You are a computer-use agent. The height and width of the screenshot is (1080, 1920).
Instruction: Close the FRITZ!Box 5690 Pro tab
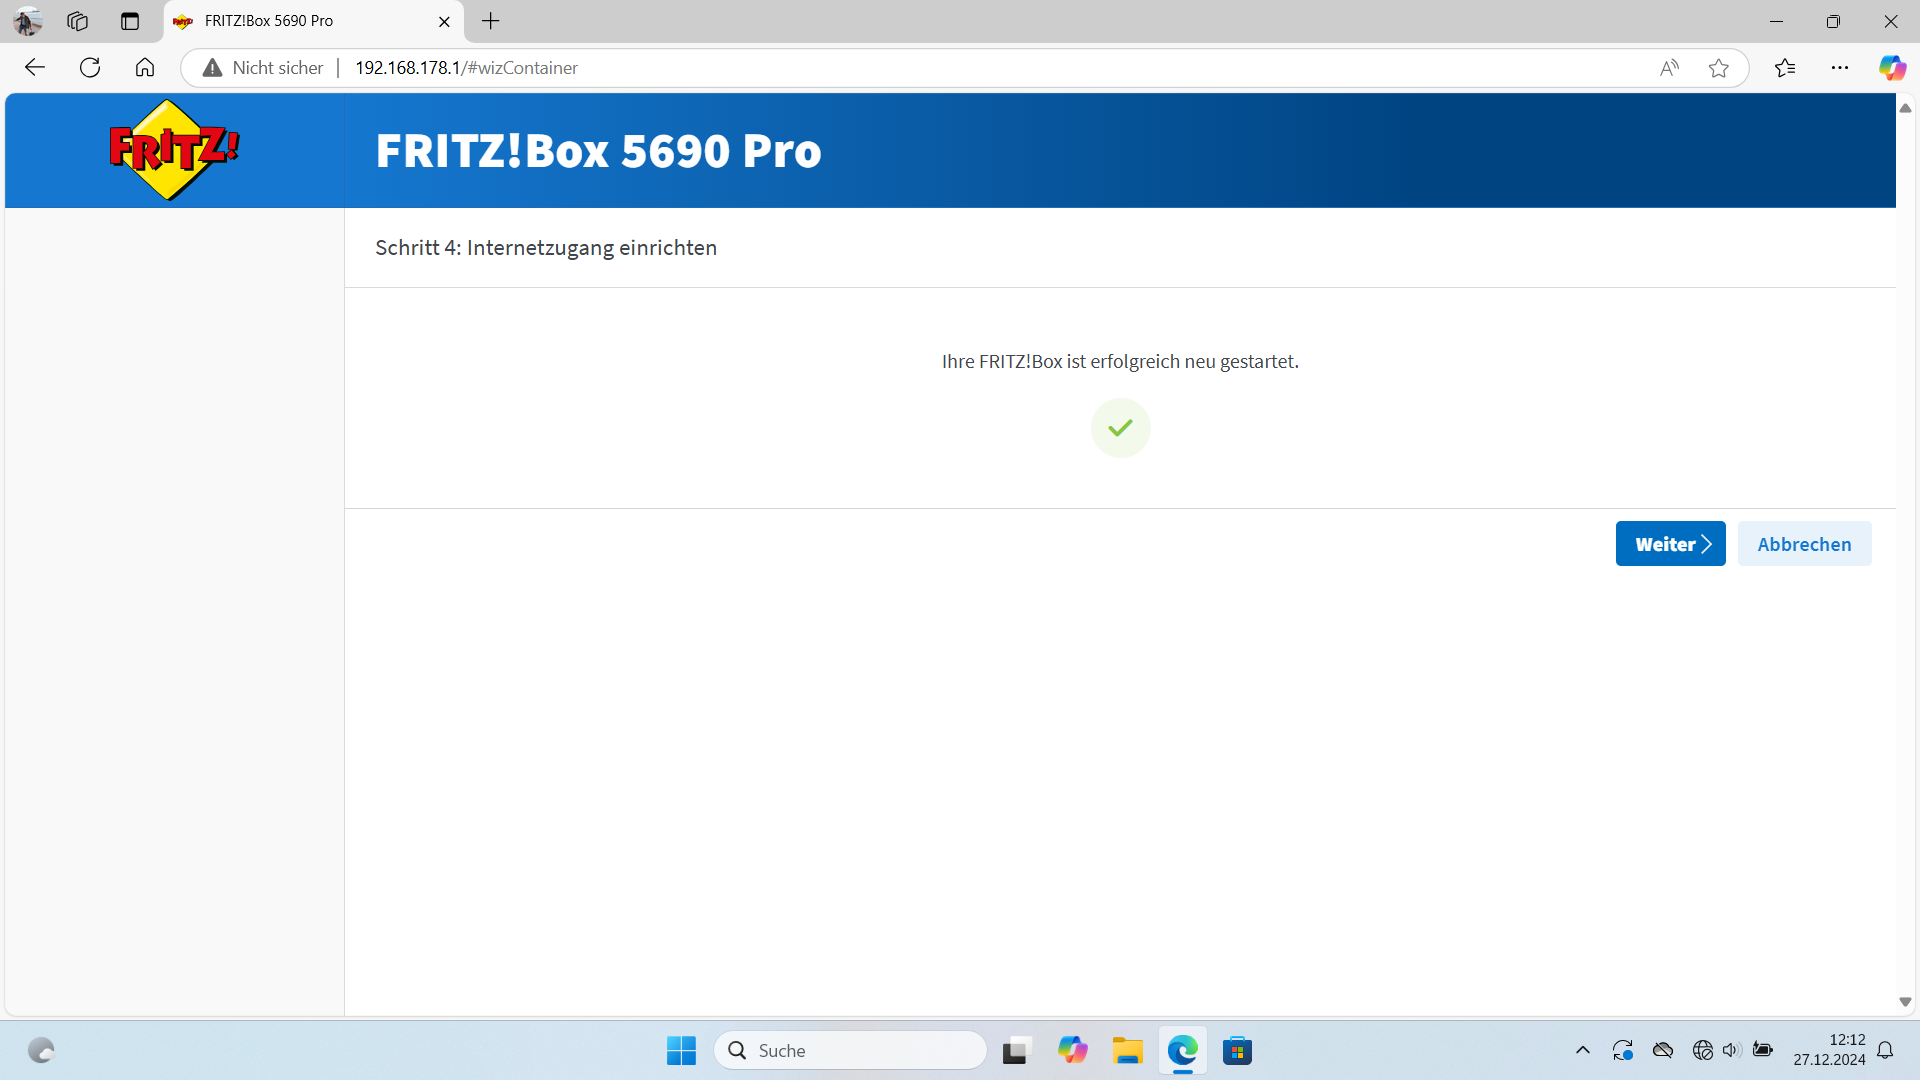[445, 21]
